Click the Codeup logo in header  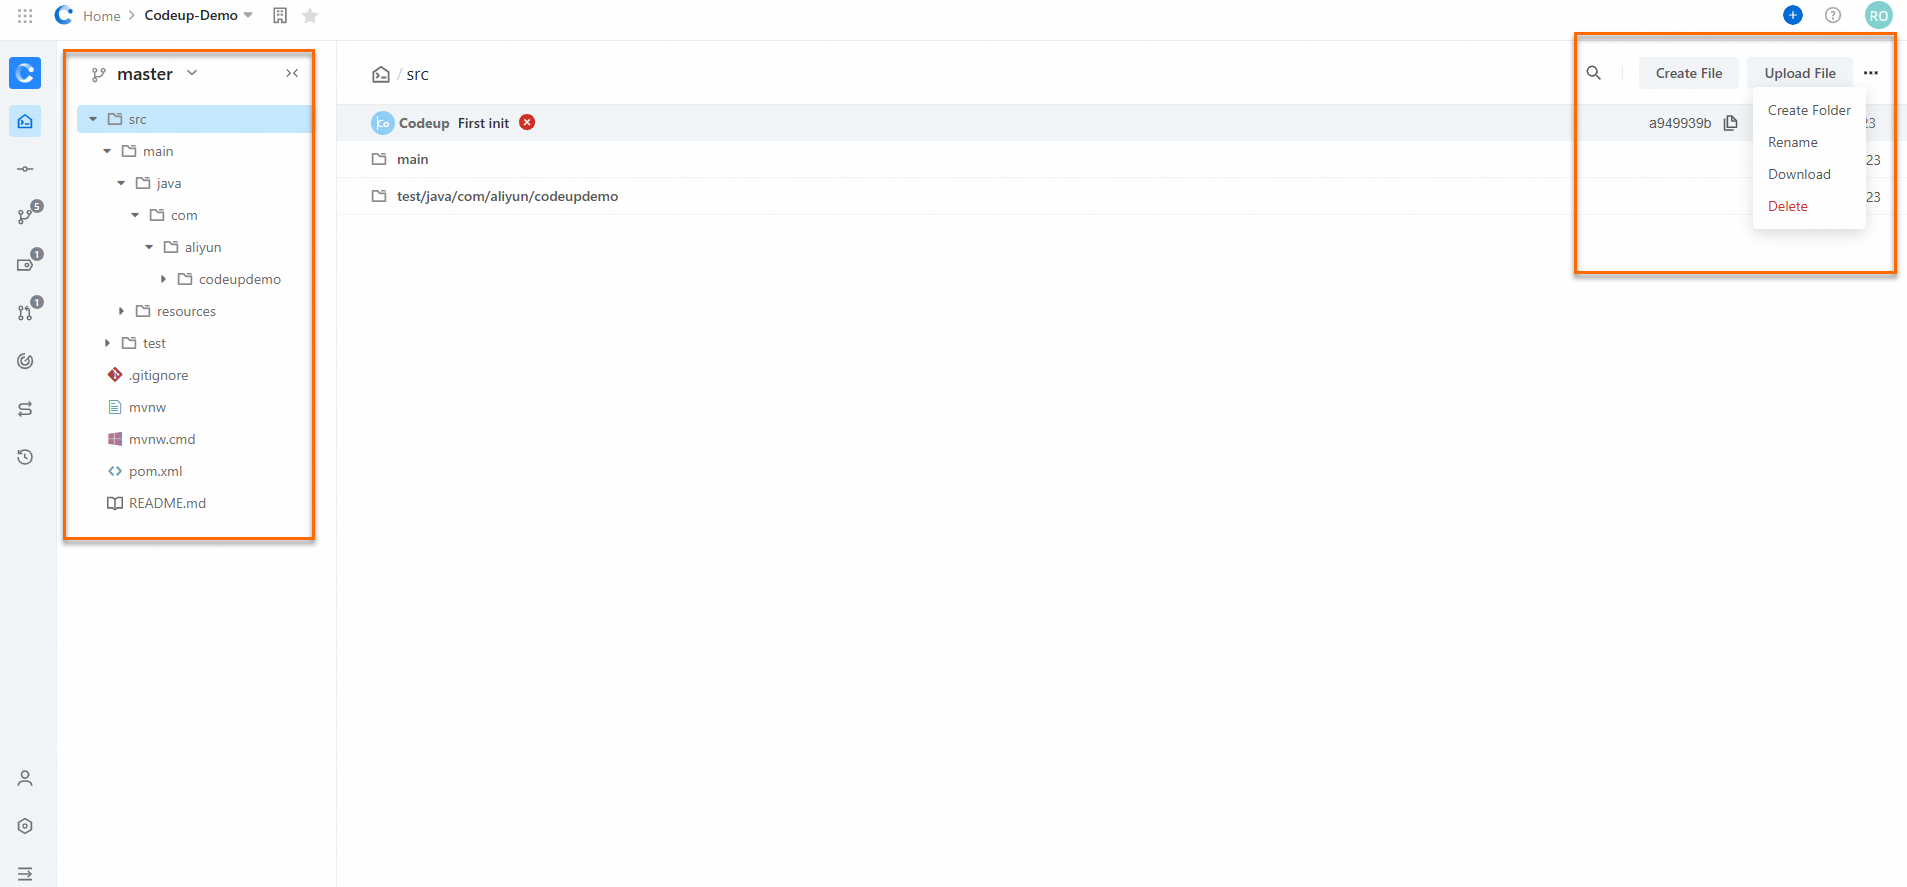pyautogui.click(x=63, y=15)
